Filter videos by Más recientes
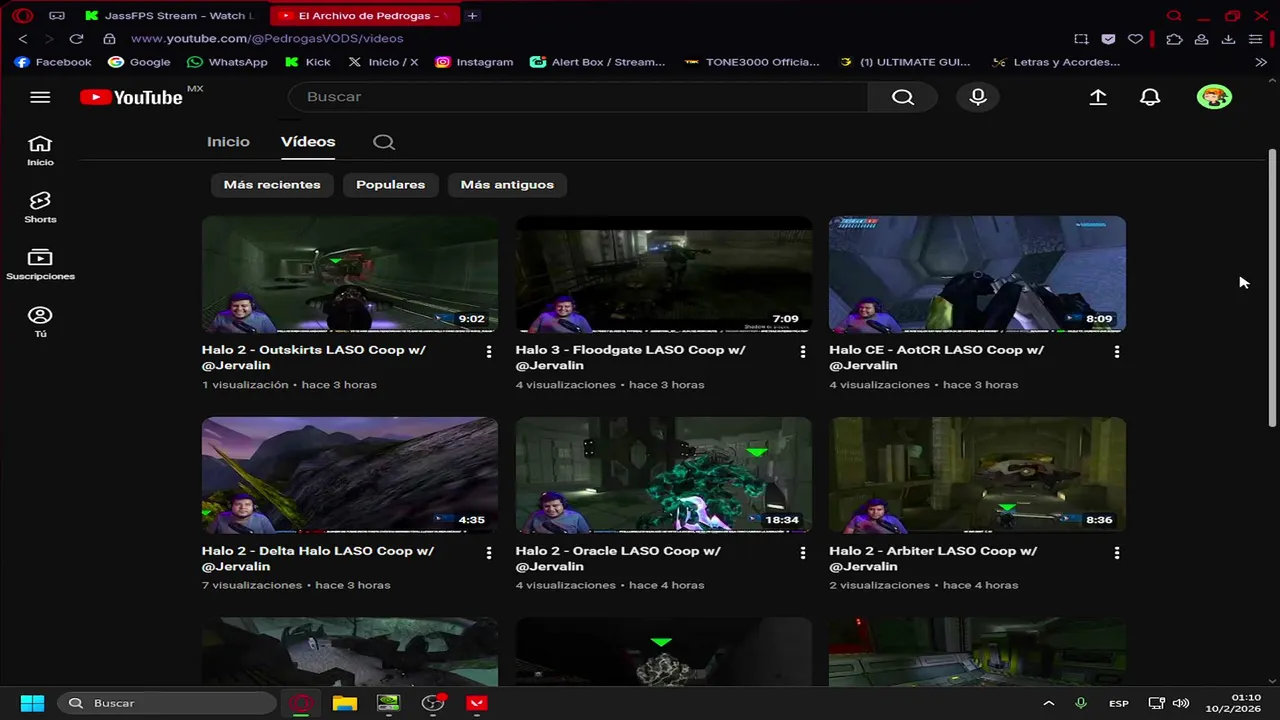 pos(272,185)
